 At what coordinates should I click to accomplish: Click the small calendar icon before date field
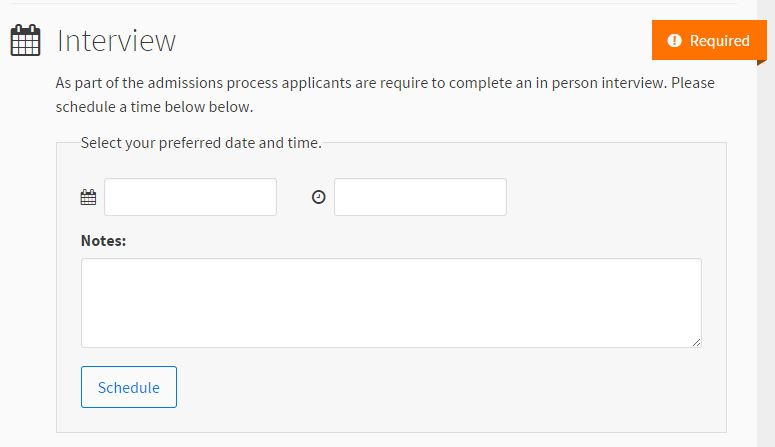coord(88,198)
